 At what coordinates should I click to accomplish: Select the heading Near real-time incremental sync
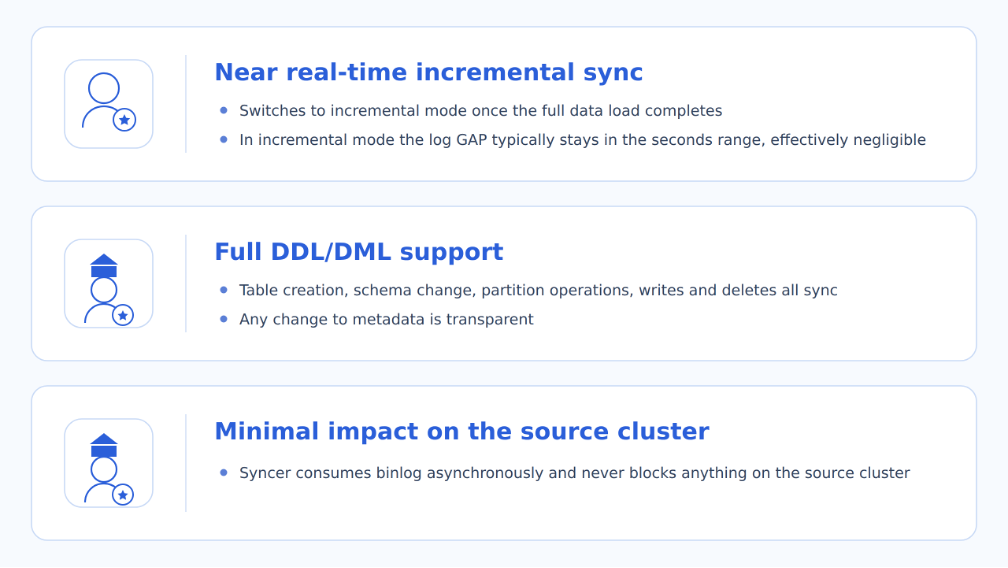click(428, 72)
